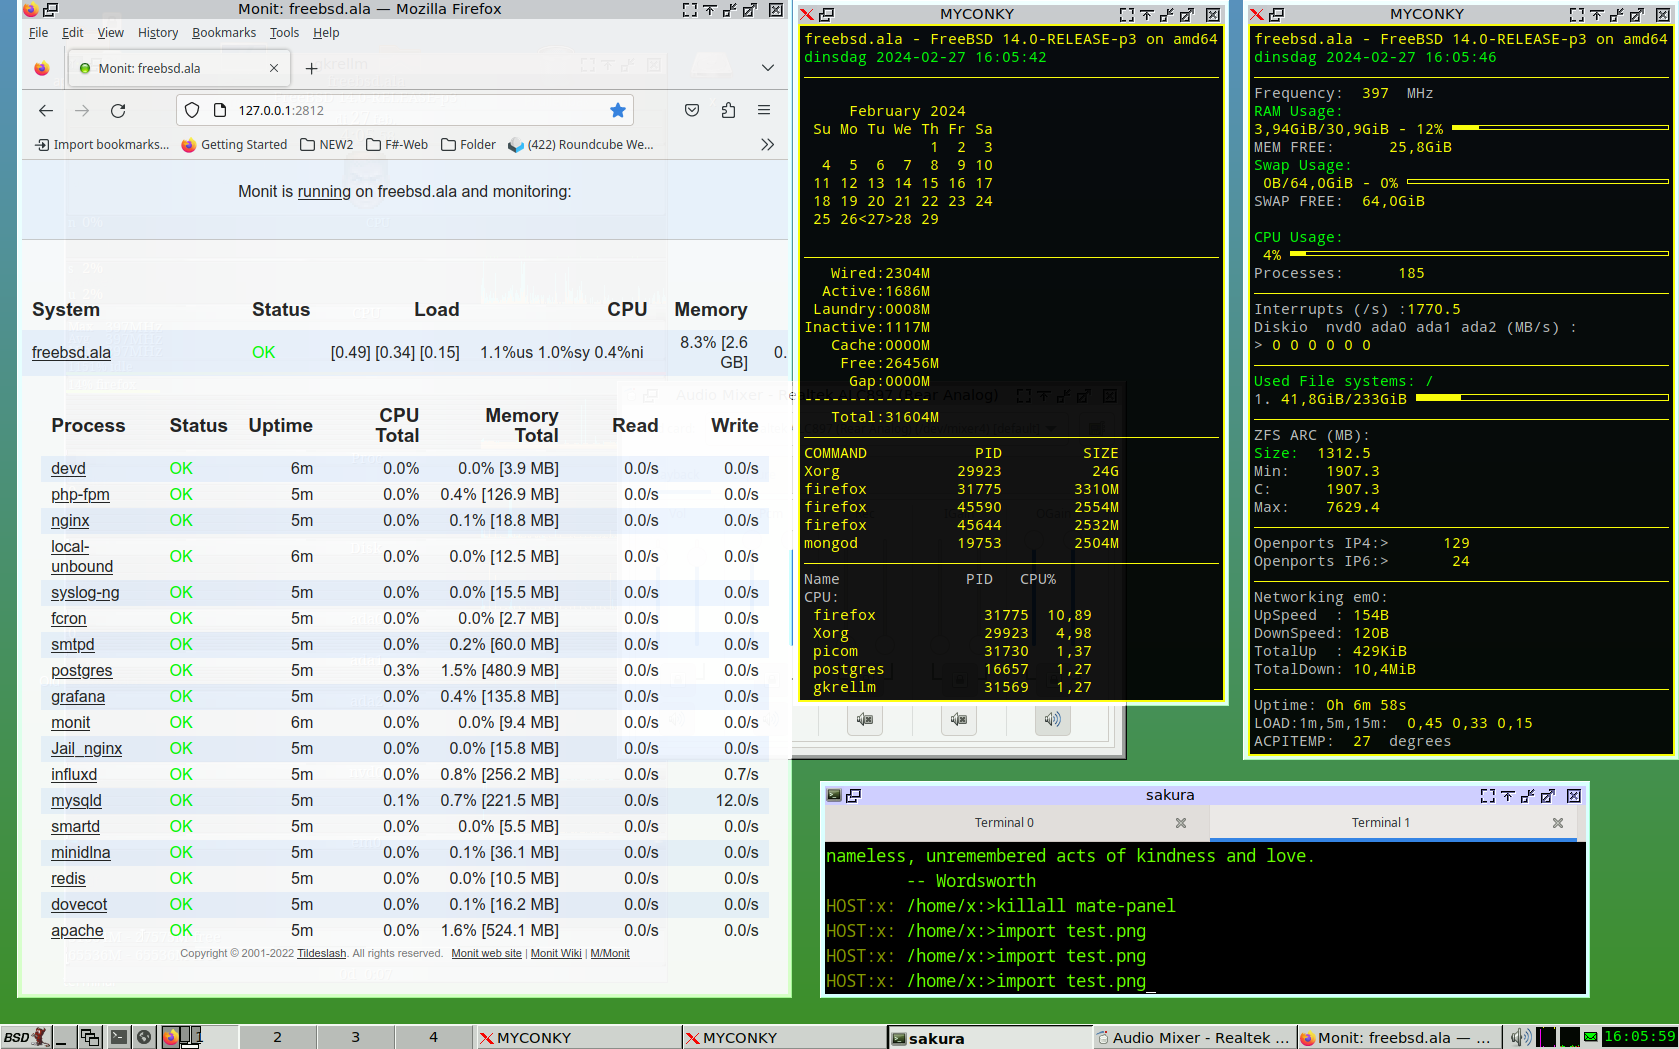
Task: Bookmark page with the star icon
Action: point(618,110)
